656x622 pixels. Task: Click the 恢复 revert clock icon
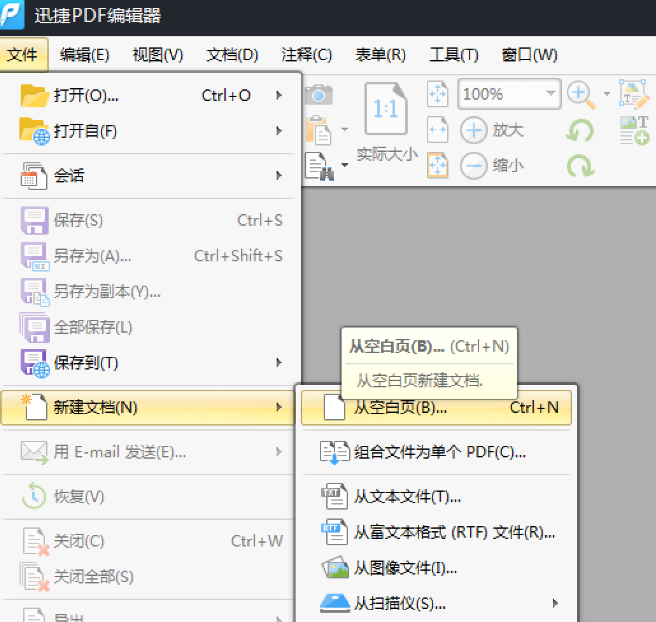click(x=34, y=496)
